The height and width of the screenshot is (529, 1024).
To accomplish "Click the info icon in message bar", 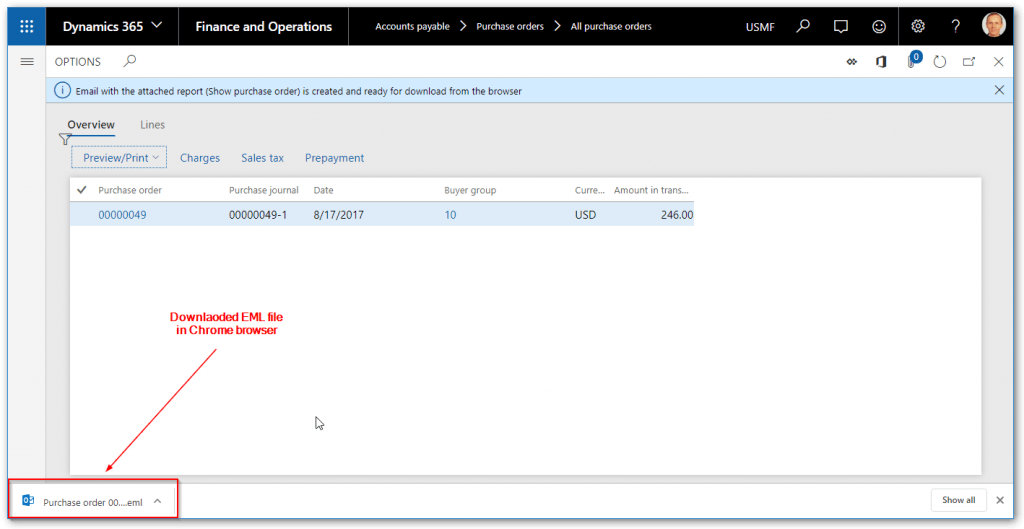I will pyautogui.click(x=62, y=91).
